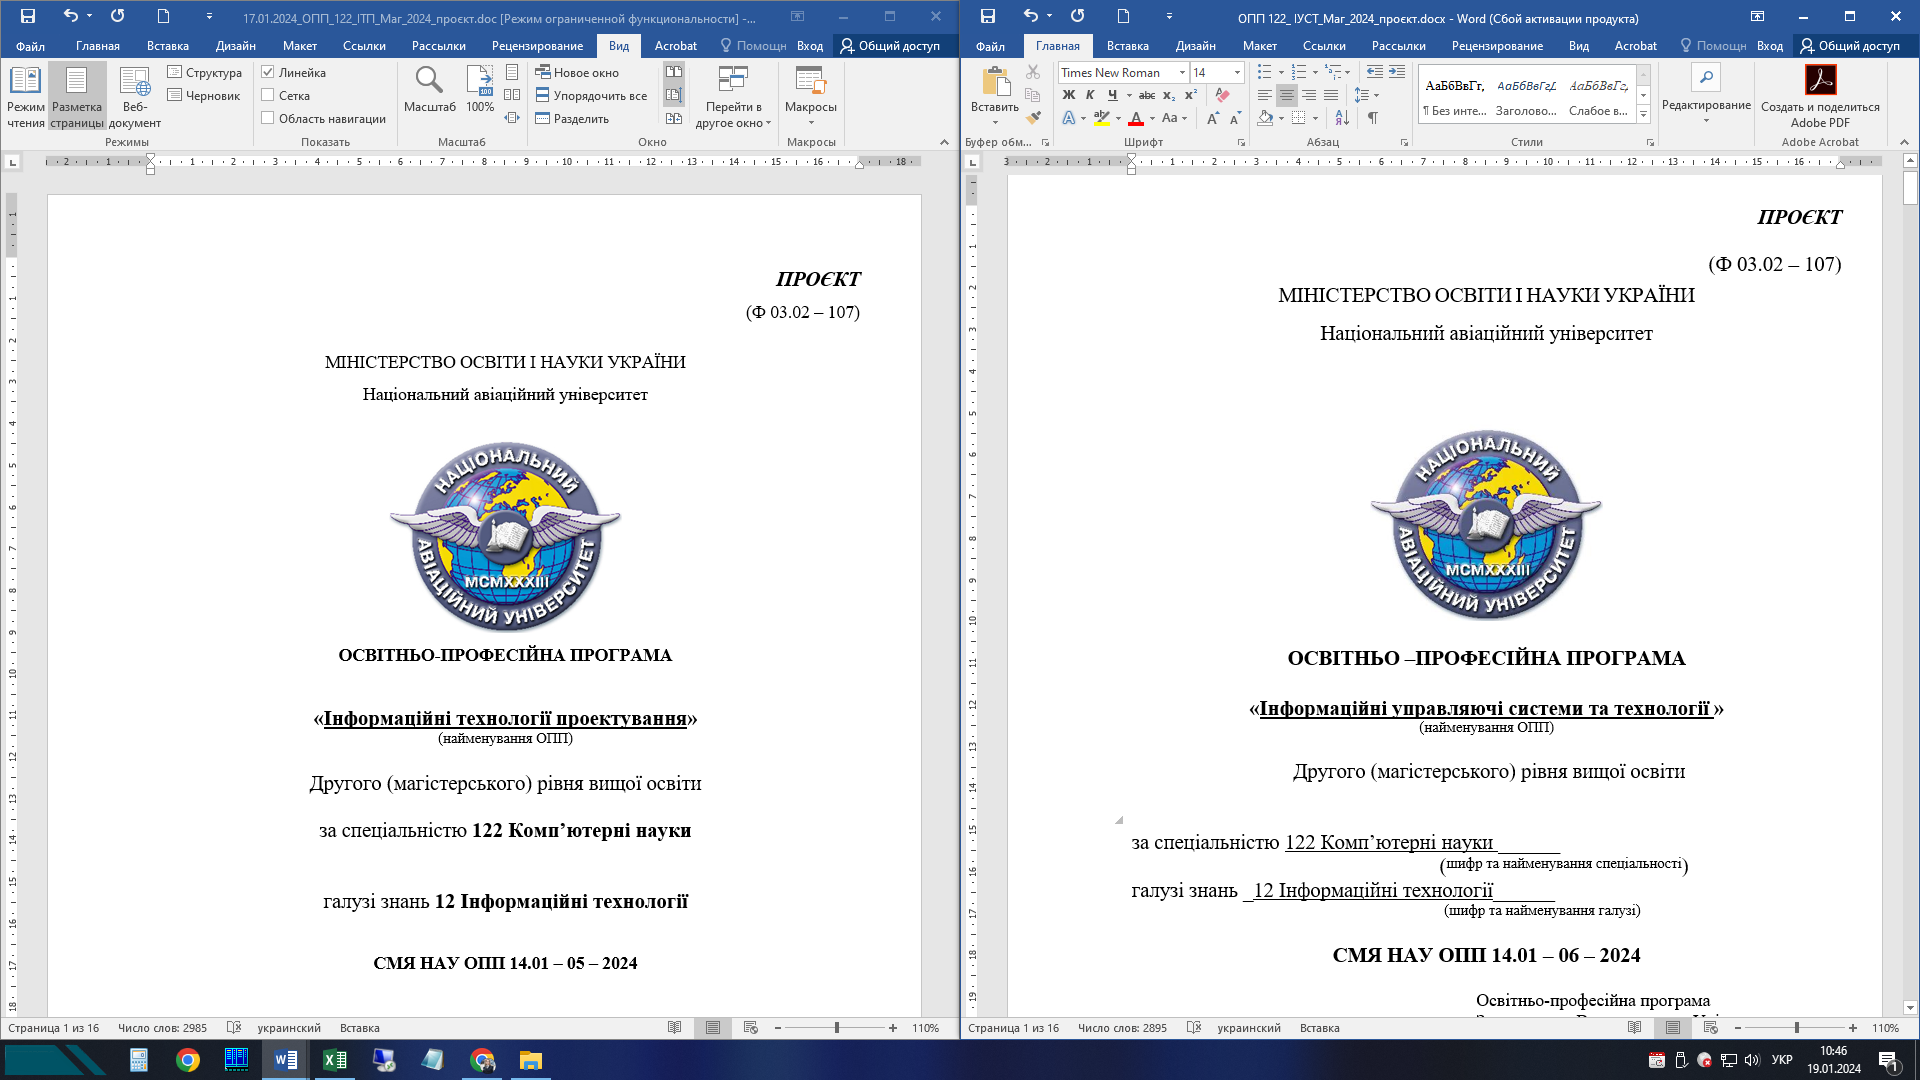Expand Перейти в другое окно dropdown
This screenshot has height=1080, width=1920.
pyautogui.click(x=734, y=96)
